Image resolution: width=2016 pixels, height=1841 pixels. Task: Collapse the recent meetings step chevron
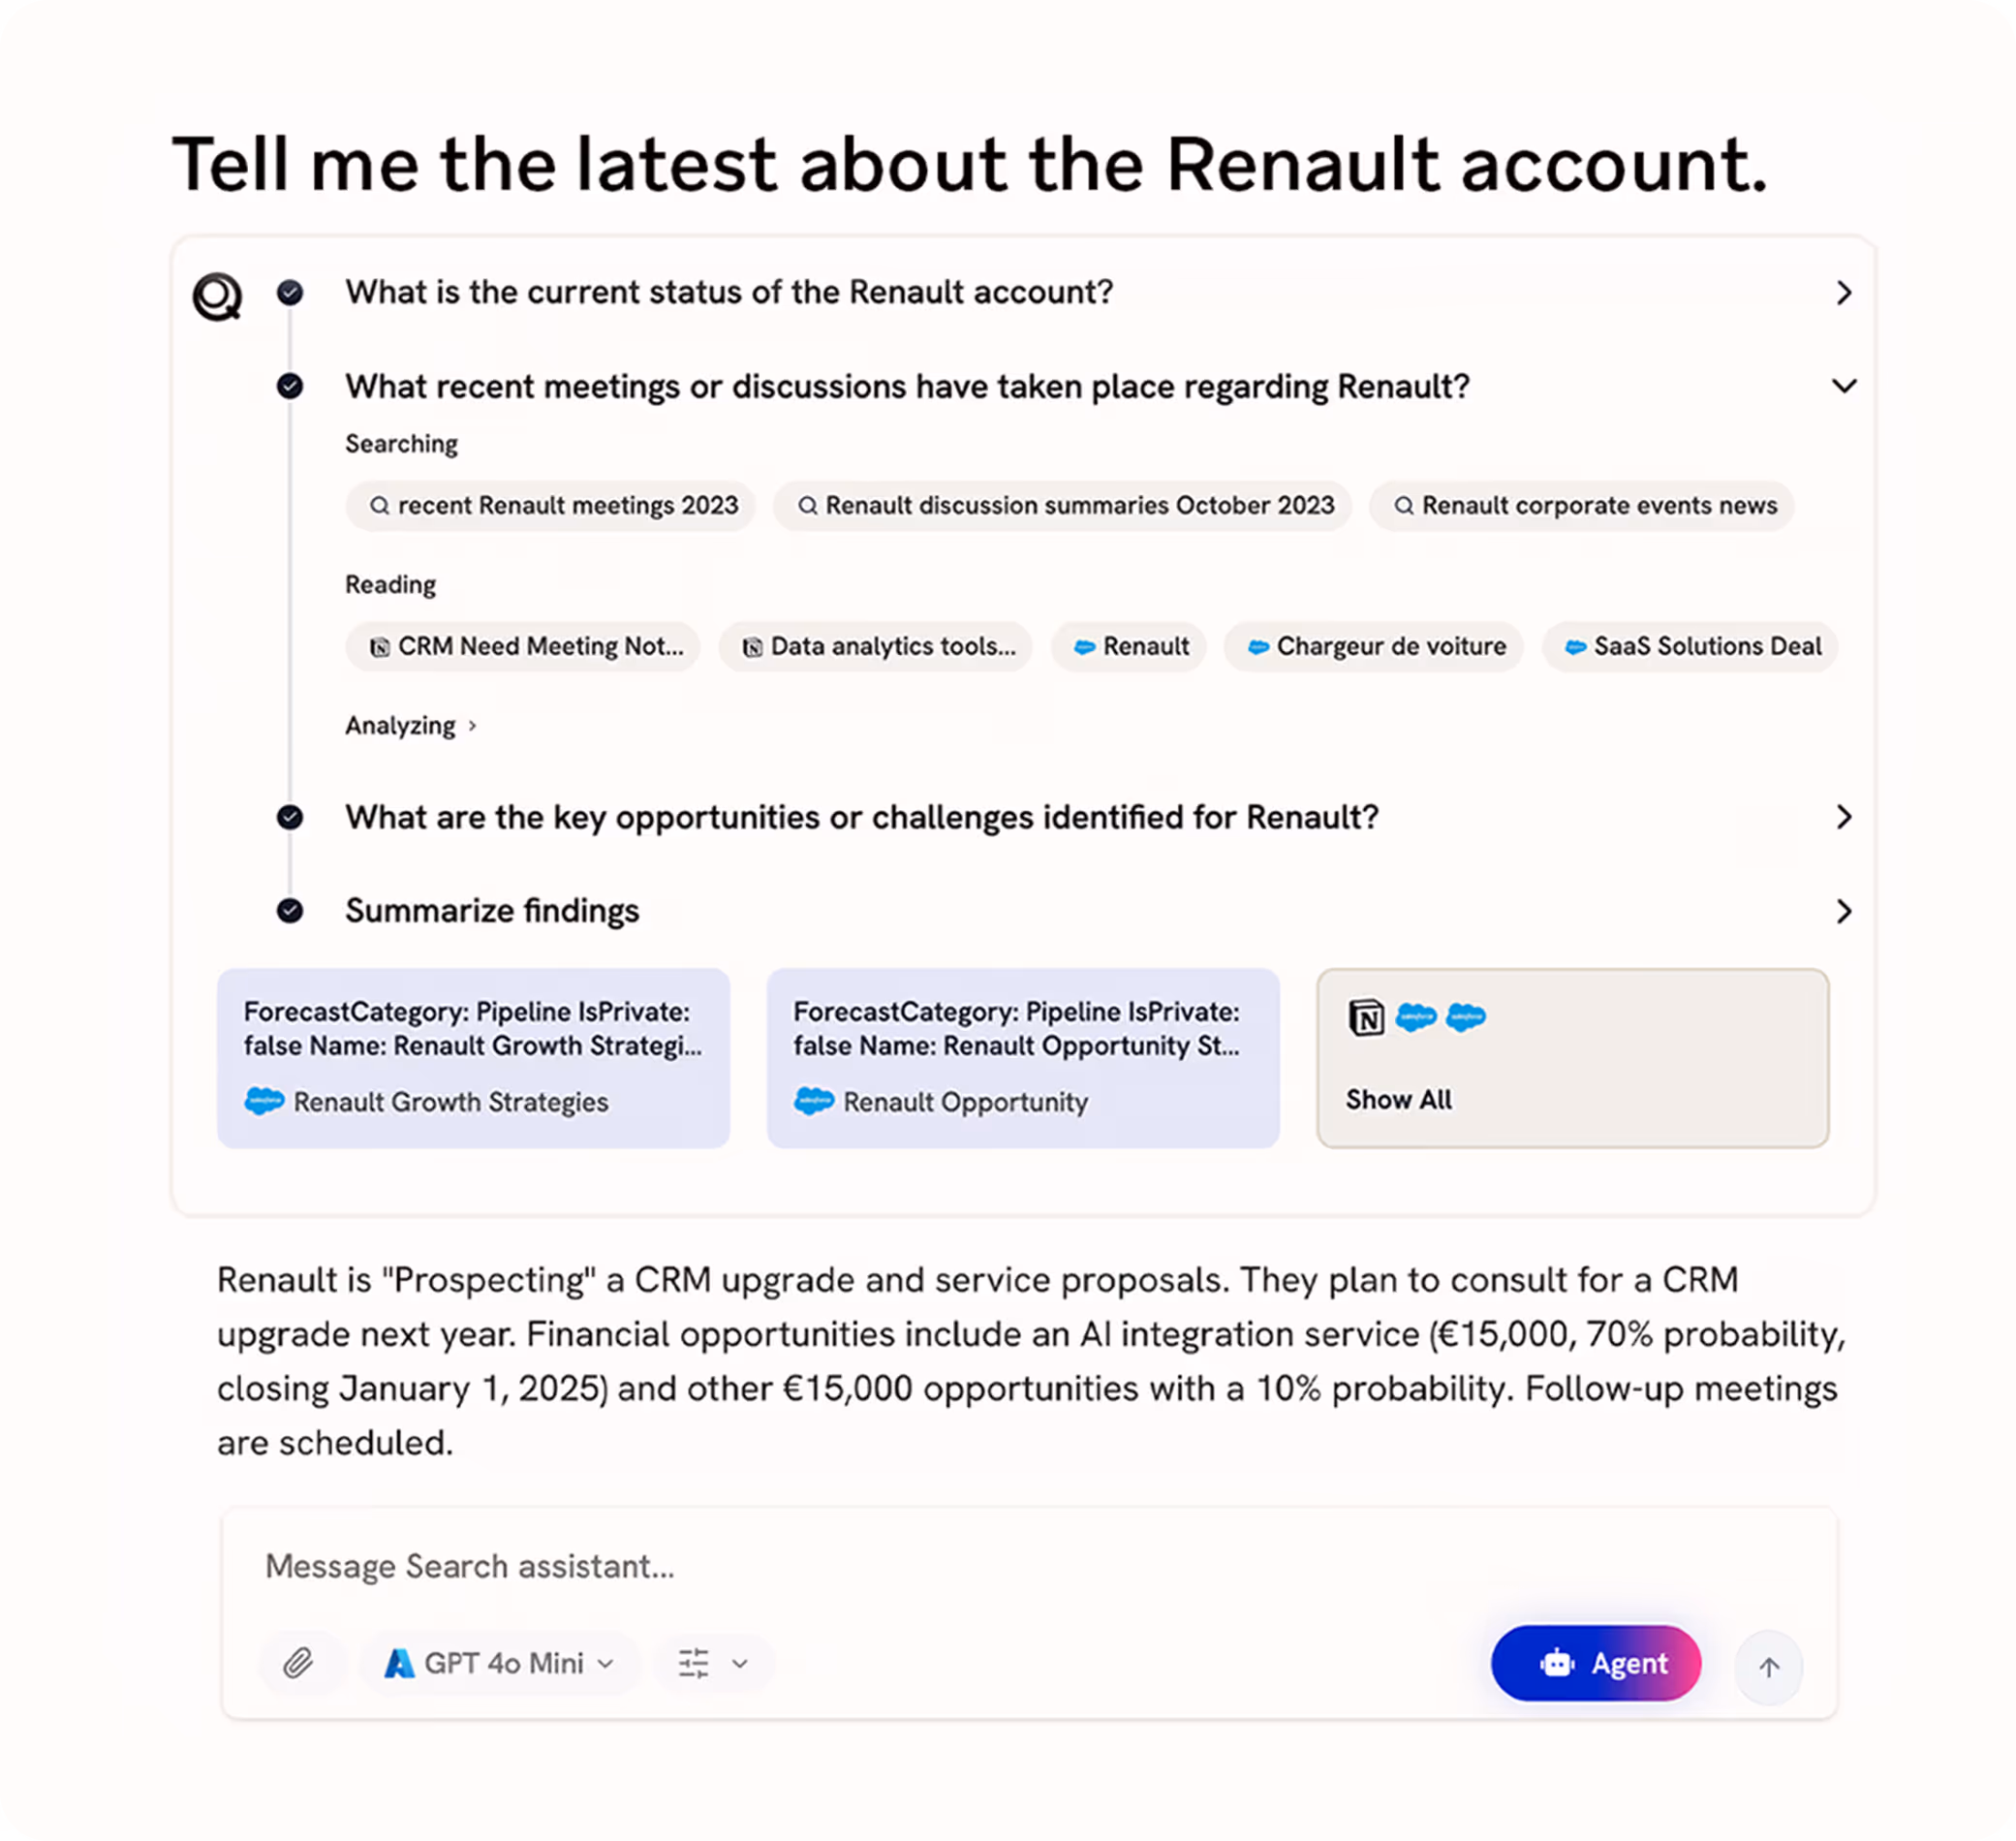click(x=1843, y=386)
